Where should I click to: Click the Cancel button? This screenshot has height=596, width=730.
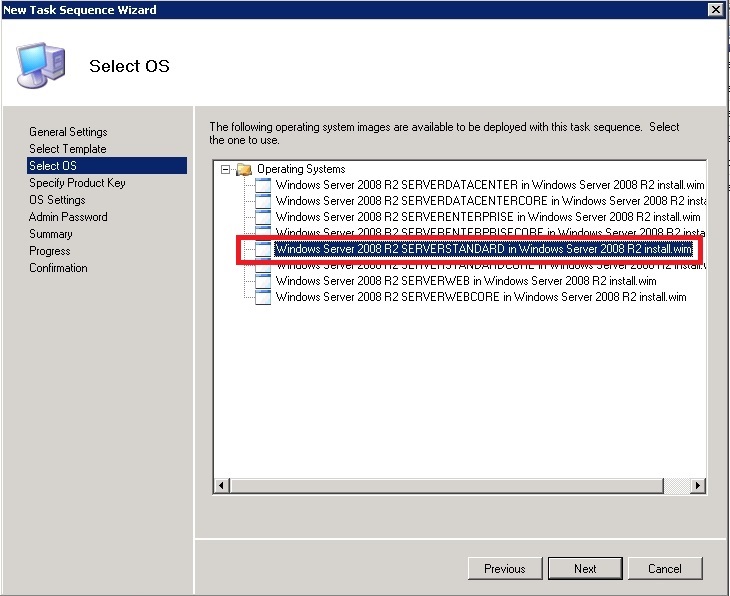(x=665, y=569)
